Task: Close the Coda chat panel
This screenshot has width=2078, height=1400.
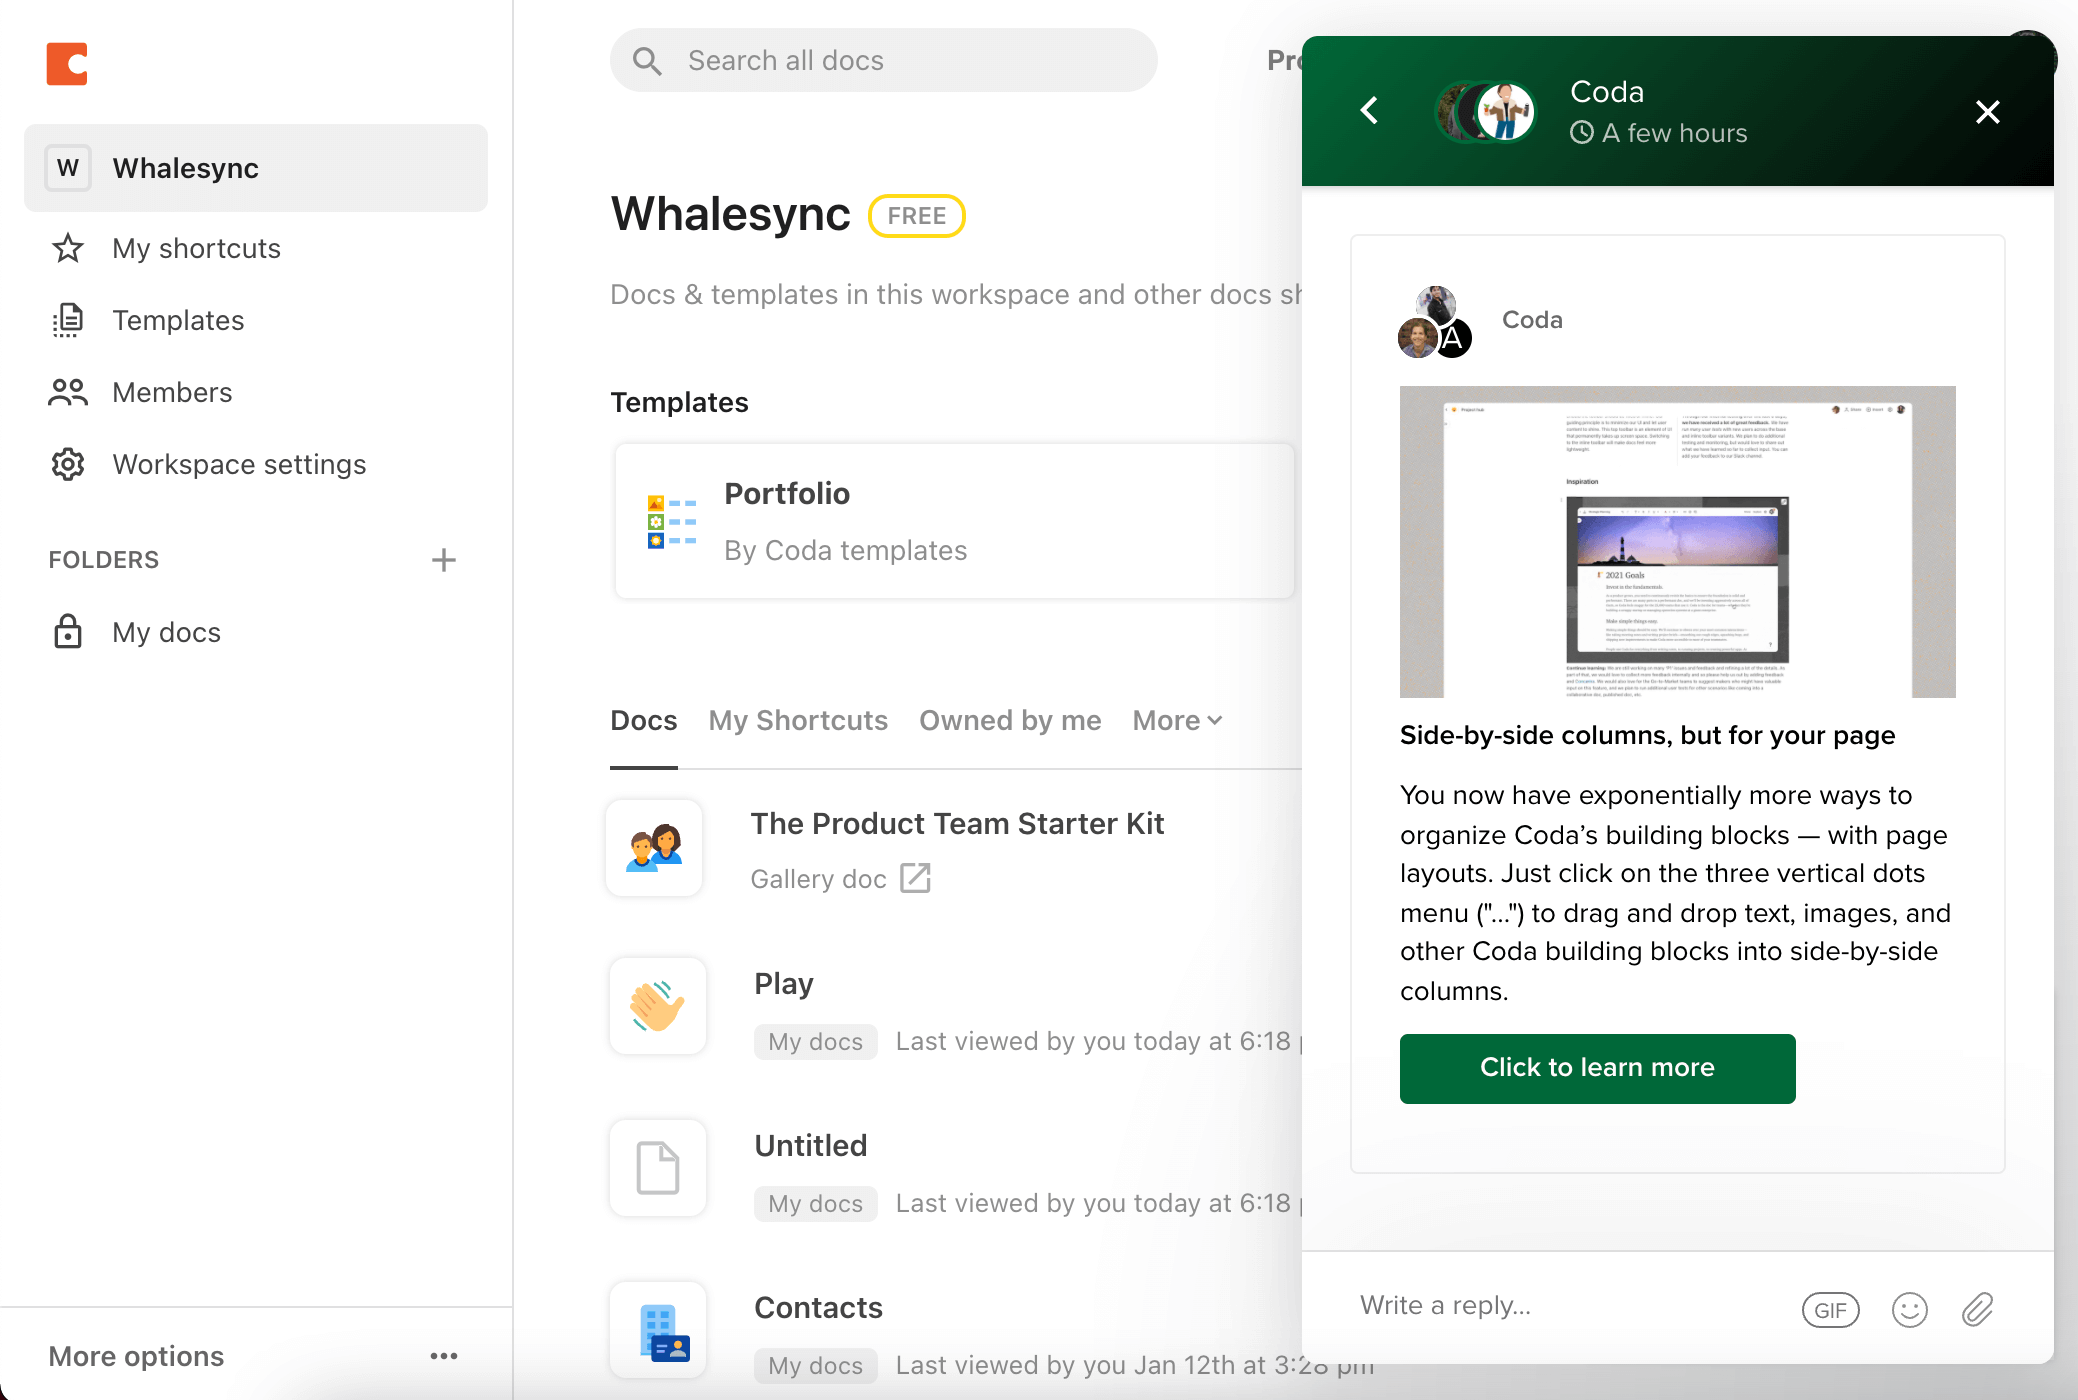Action: [x=1987, y=111]
